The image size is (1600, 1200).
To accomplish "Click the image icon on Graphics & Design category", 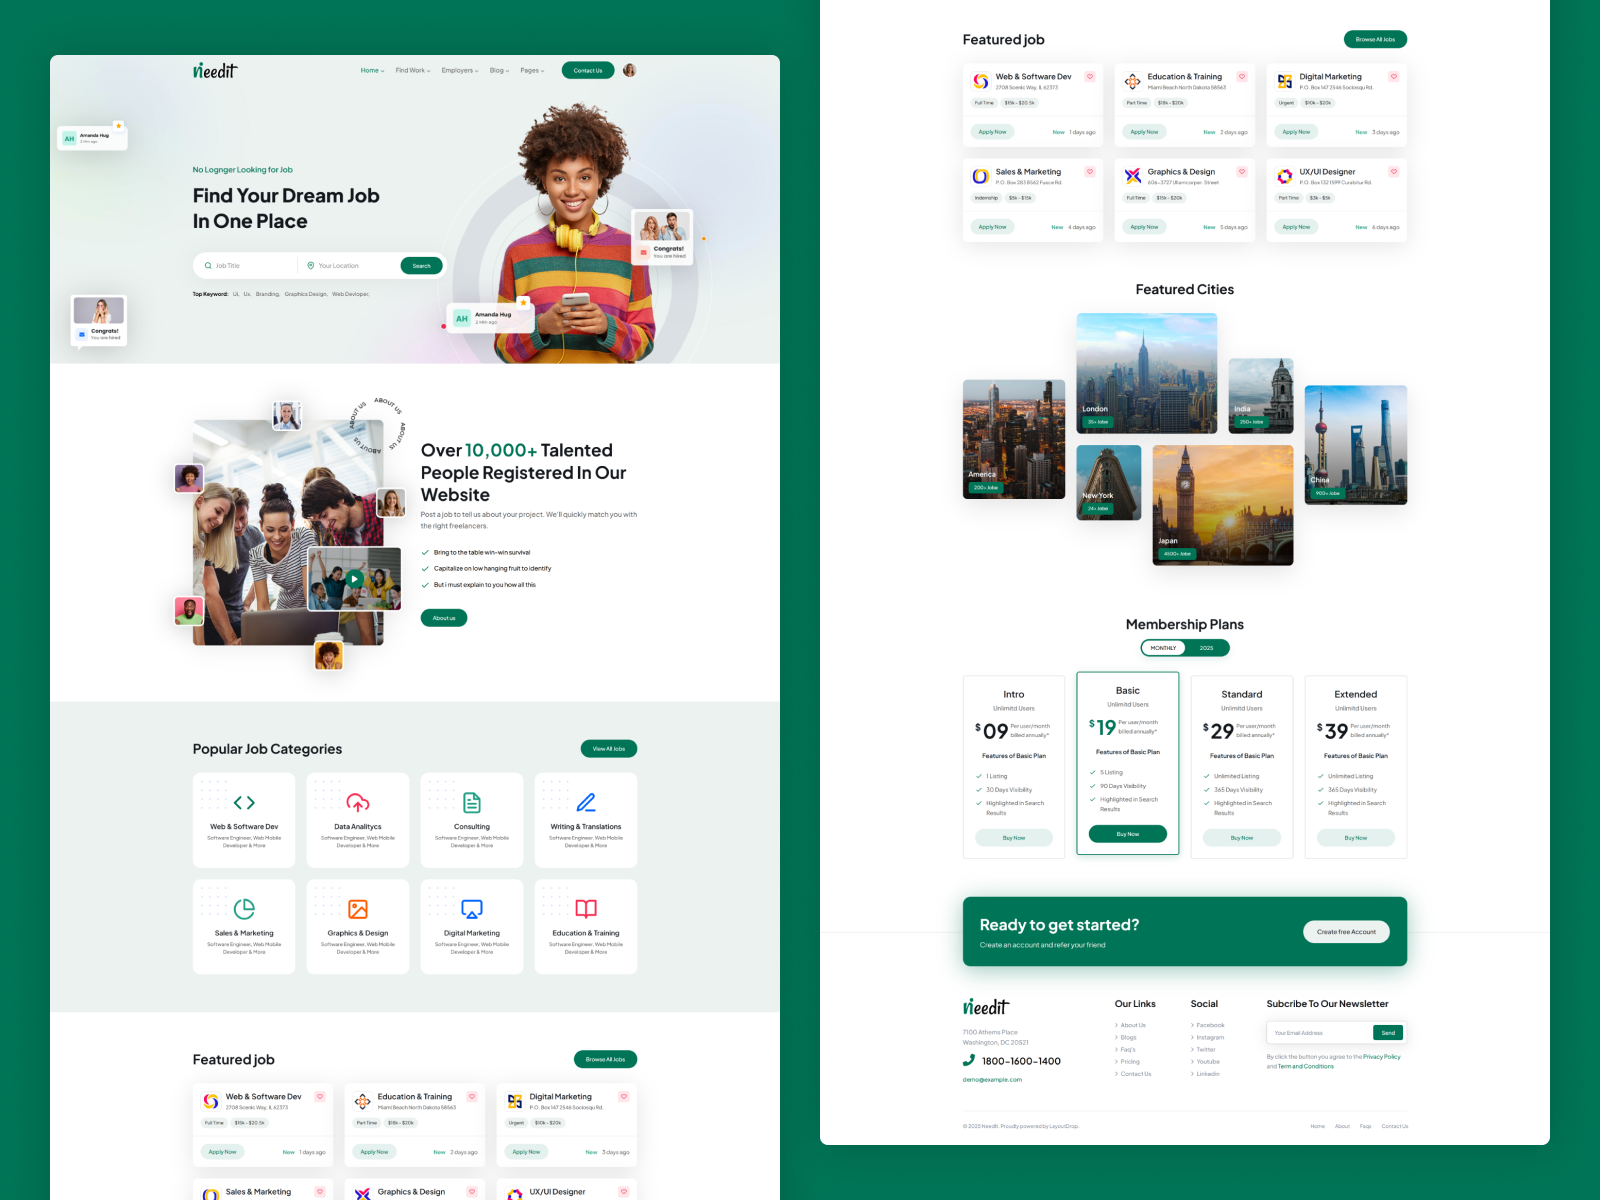I will [358, 908].
